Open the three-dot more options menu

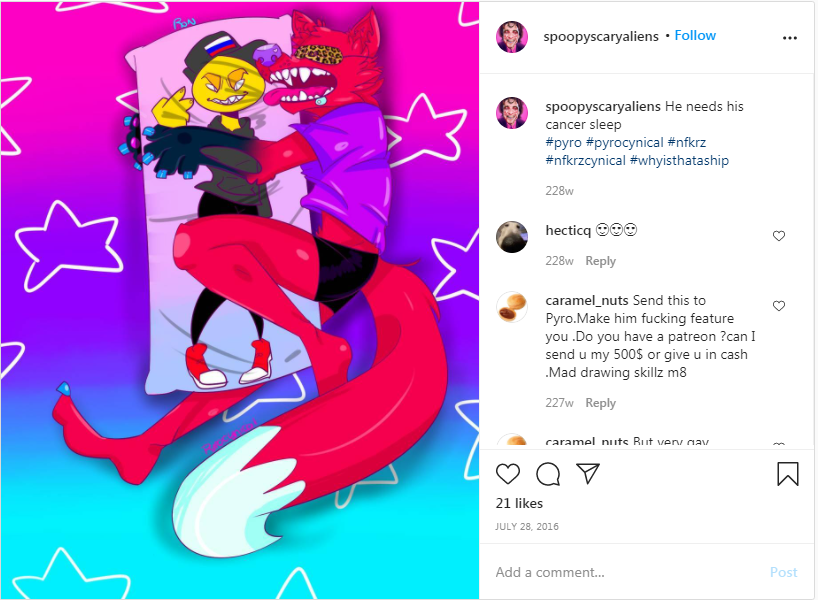[x=790, y=38]
